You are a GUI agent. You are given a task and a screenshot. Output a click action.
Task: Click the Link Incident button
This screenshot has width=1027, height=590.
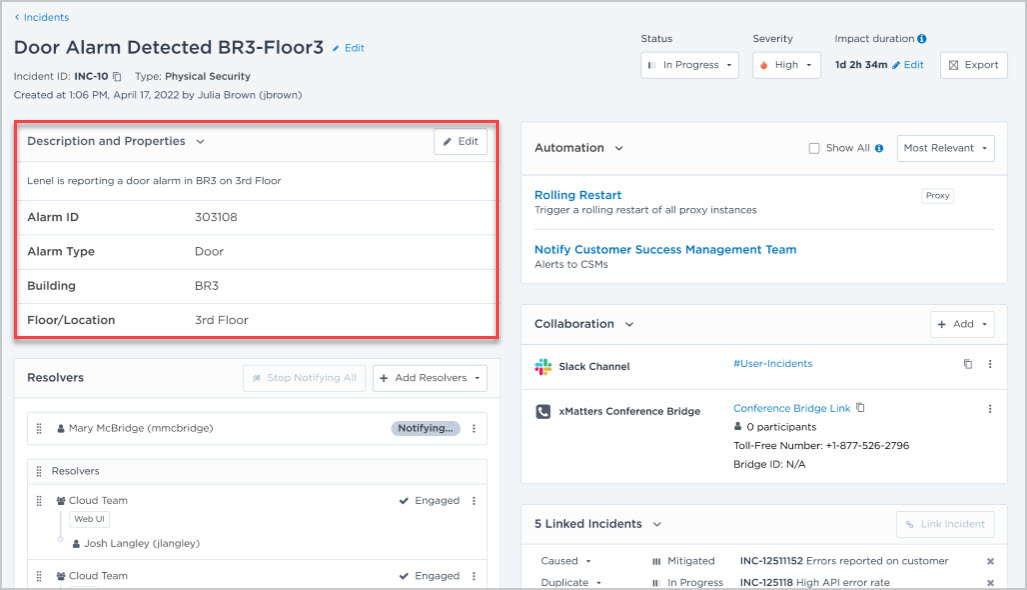pyautogui.click(x=945, y=524)
